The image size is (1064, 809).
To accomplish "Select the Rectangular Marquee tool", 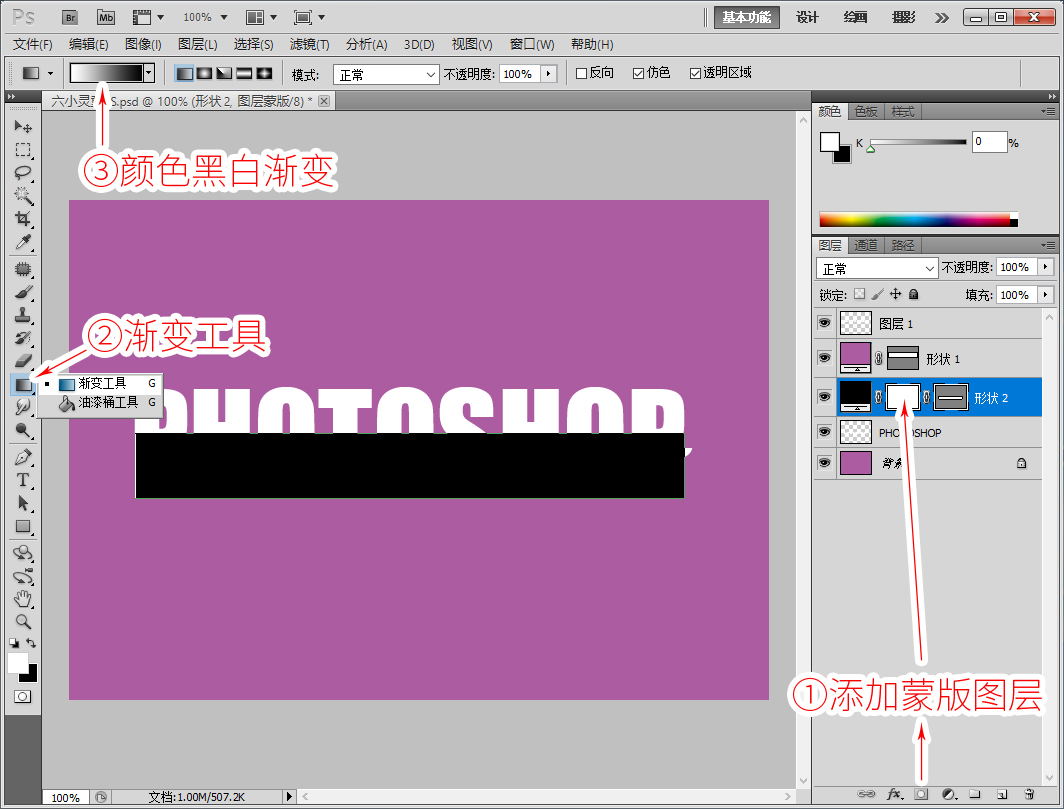I will tap(23, 150).
